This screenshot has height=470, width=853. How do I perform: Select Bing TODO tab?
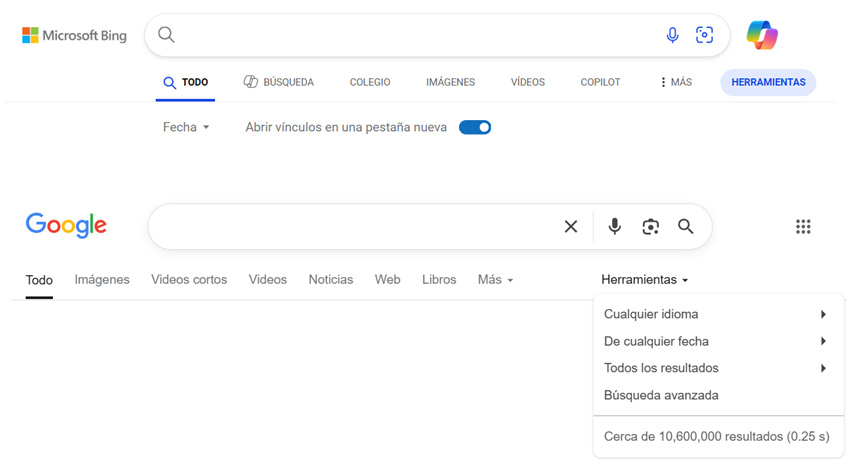[x=186, y=82]
